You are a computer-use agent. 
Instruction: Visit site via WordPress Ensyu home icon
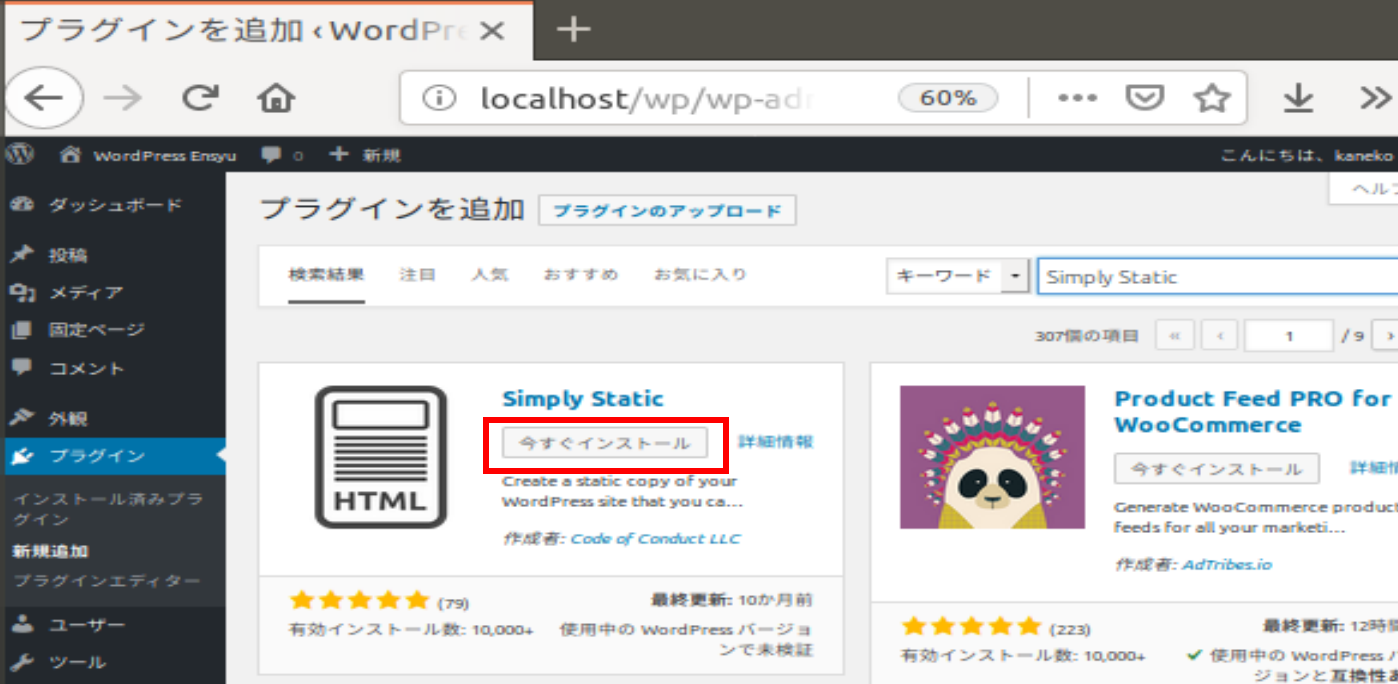69,155
